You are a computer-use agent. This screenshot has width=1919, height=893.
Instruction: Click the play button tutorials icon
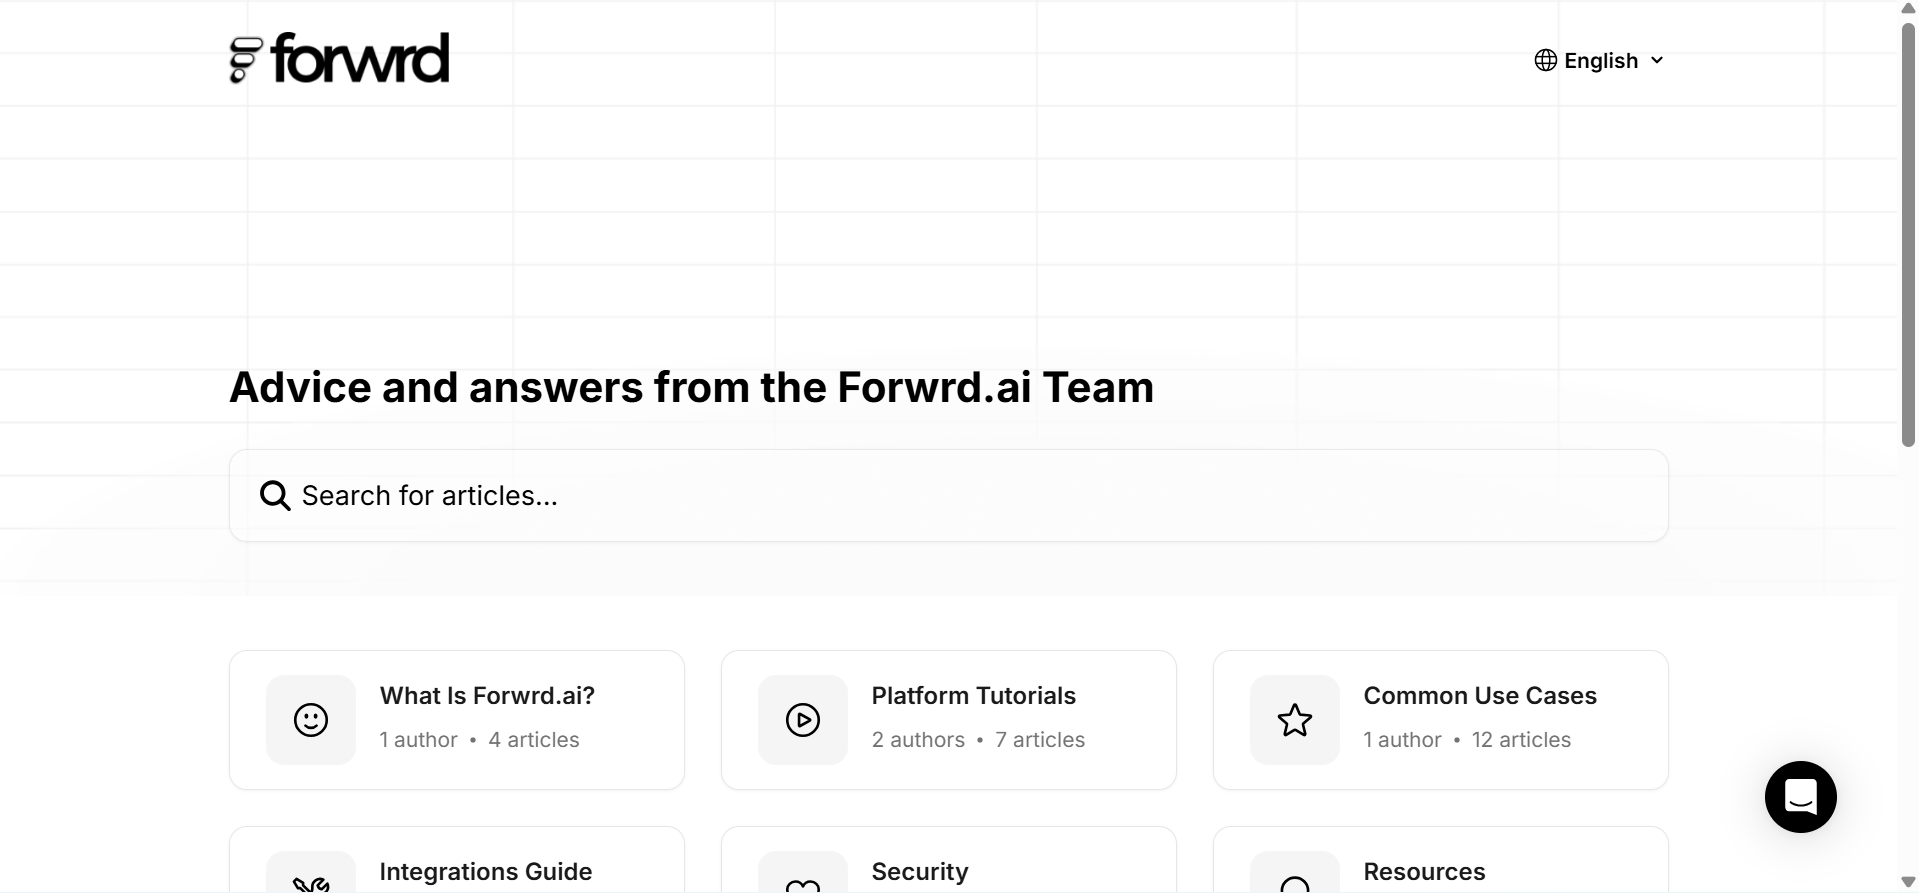pyautogui.click(x=803, y=720)
